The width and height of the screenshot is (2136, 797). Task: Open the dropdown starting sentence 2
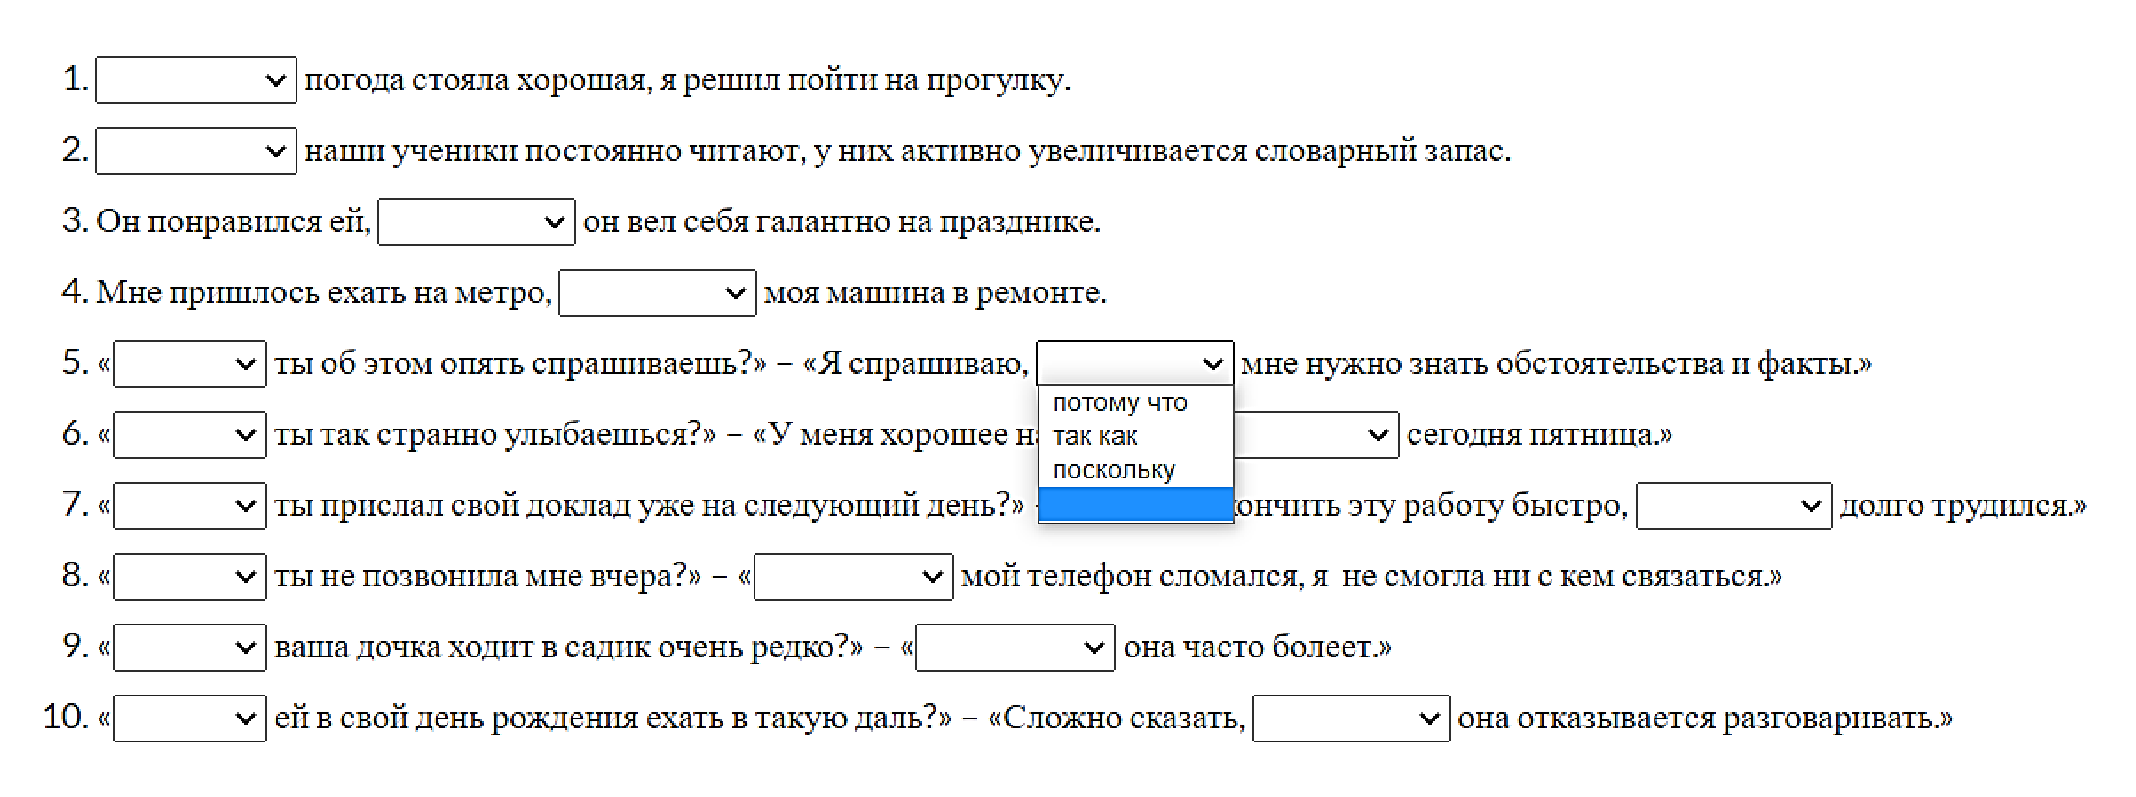click(196, 151)
